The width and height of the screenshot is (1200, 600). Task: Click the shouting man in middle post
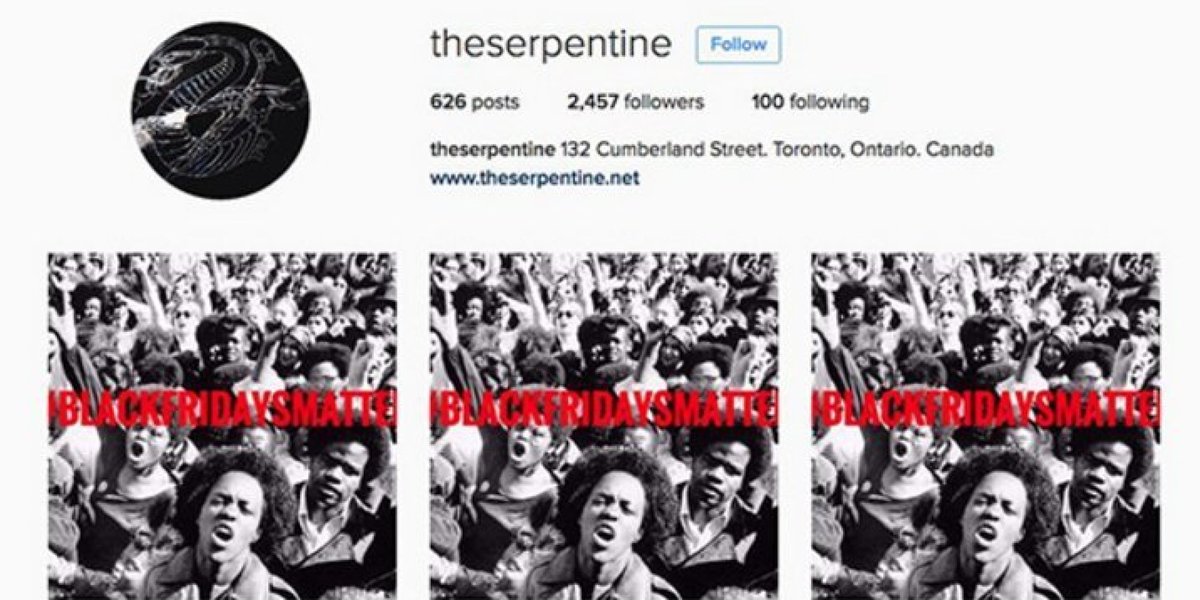pyautogui.click(x=610, y=525)
